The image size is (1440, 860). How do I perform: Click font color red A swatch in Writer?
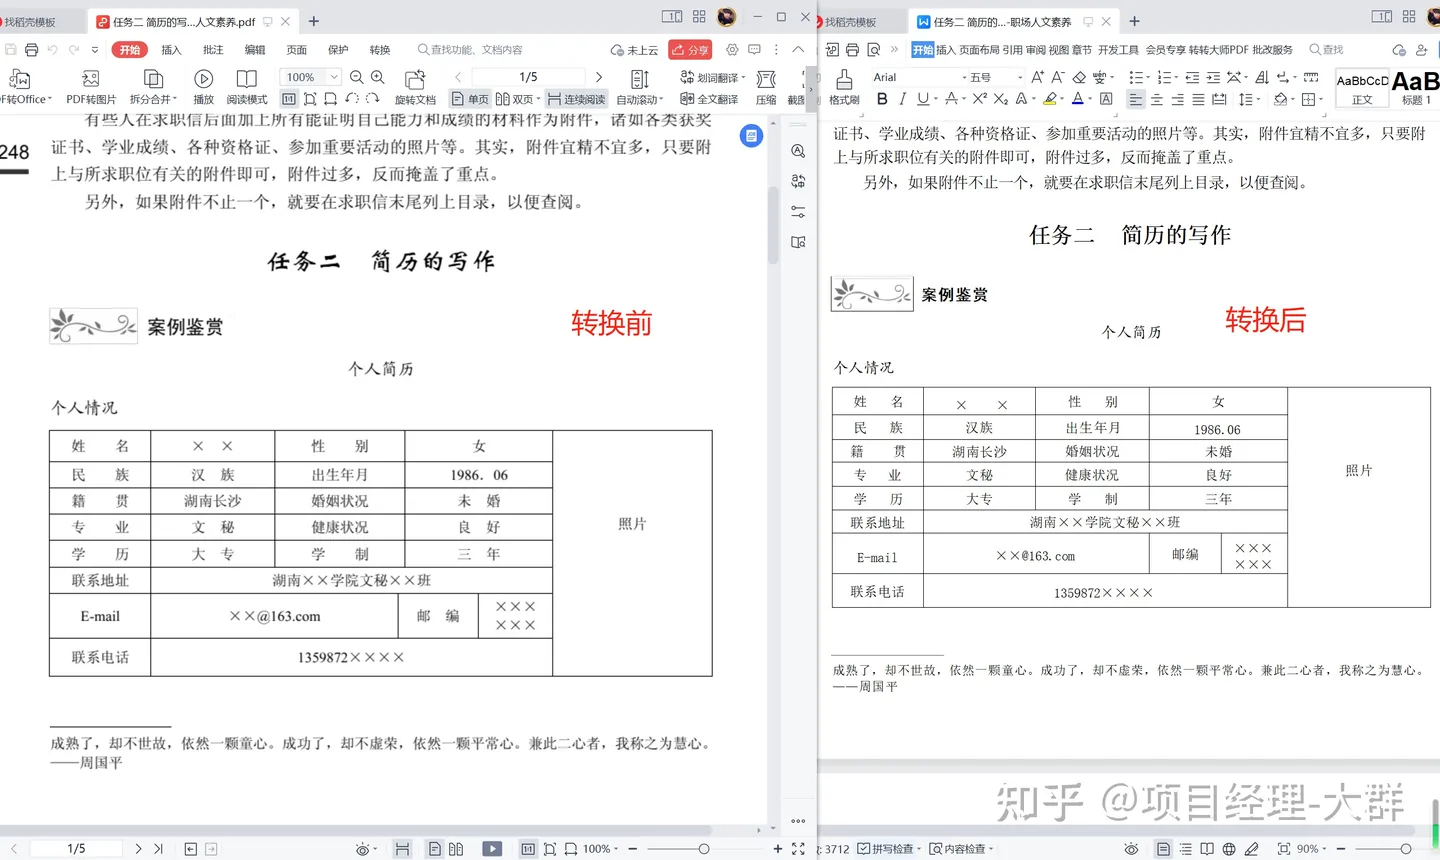[1077, 99]
